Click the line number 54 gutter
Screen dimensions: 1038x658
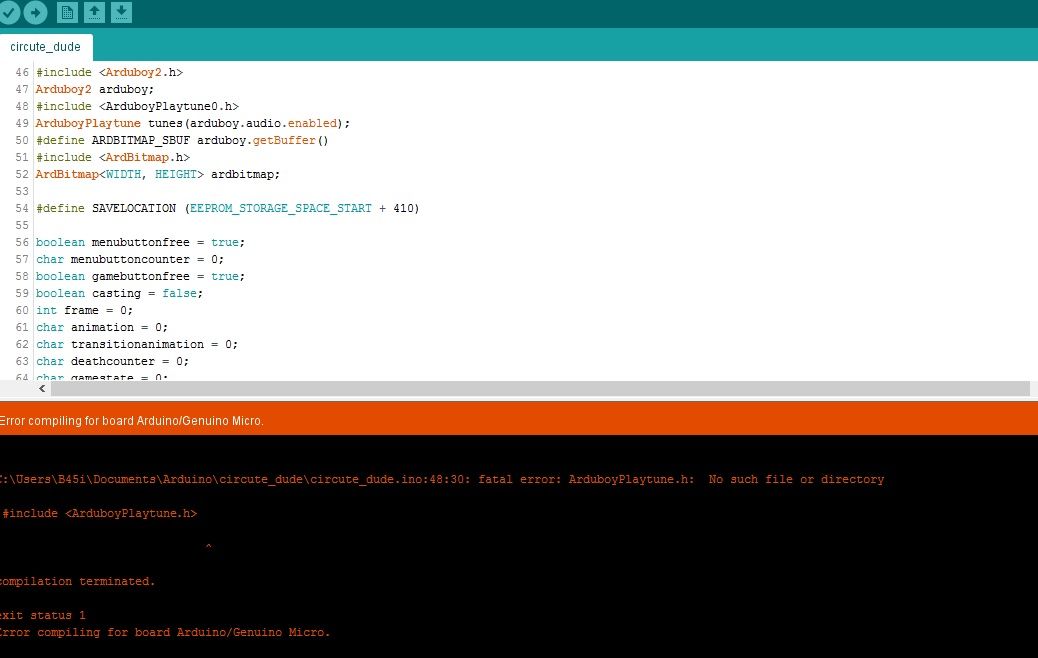pyautogui.click(x=22, y=209)
